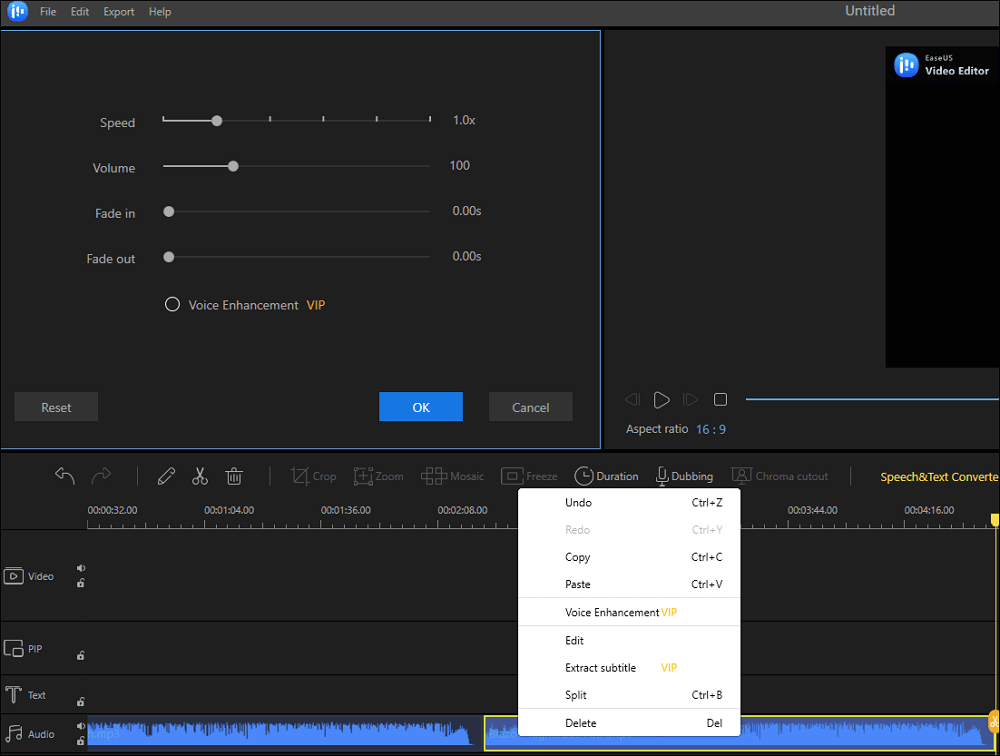Click the scissors split tool
The height and width of the screenshot is (756, 1000).
[x=200, y=476]
